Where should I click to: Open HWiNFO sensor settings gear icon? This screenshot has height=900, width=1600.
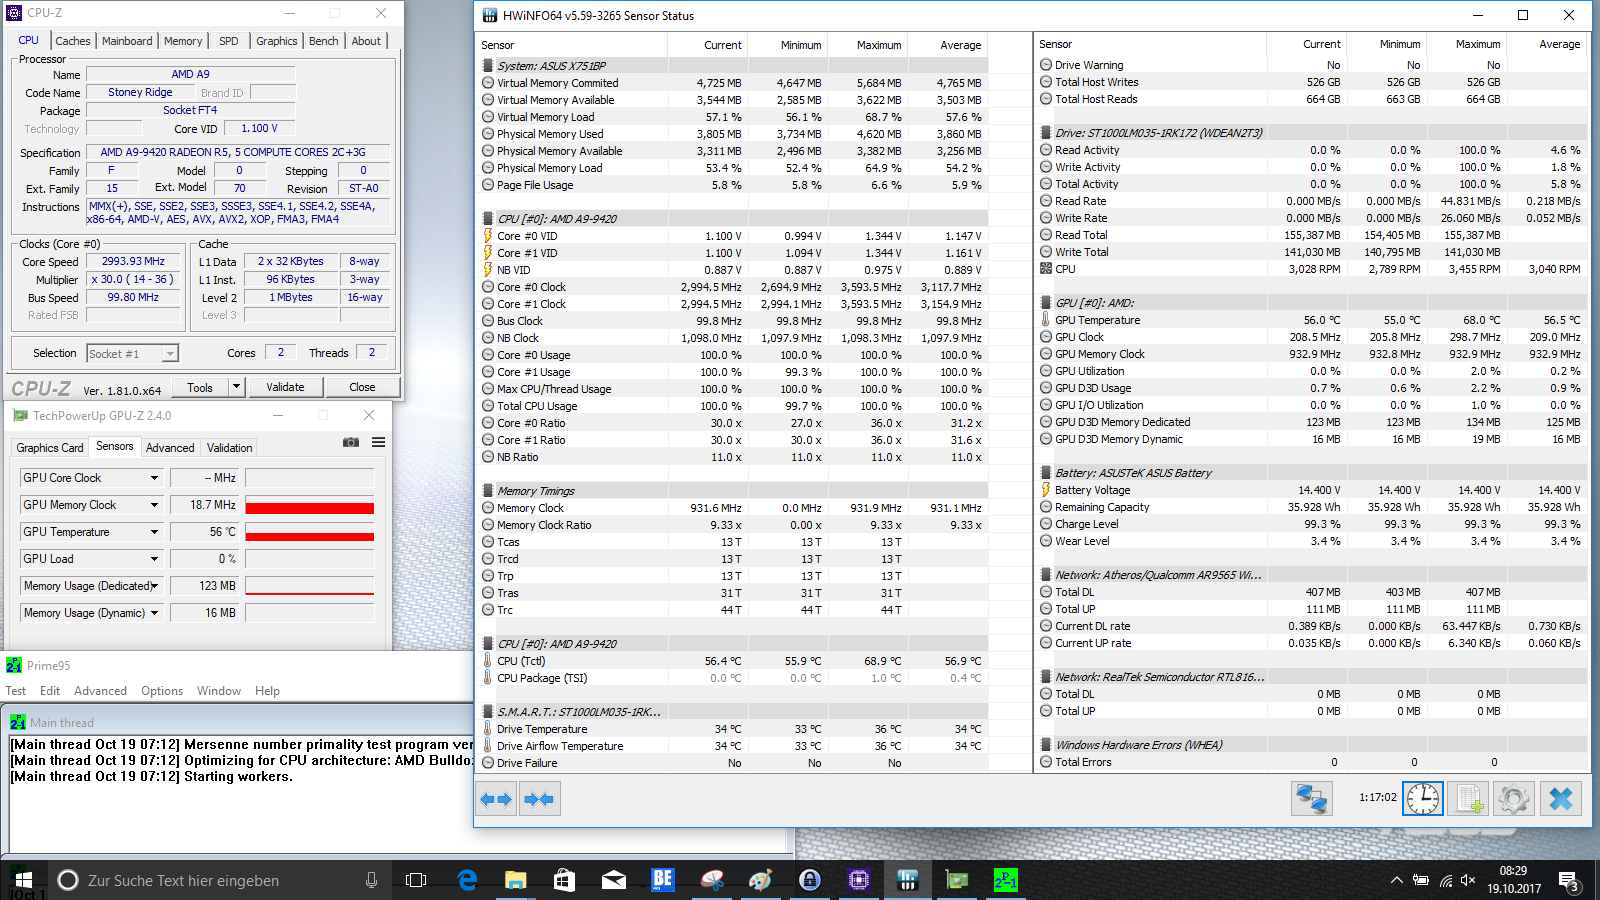click(x=1513, y=798)
